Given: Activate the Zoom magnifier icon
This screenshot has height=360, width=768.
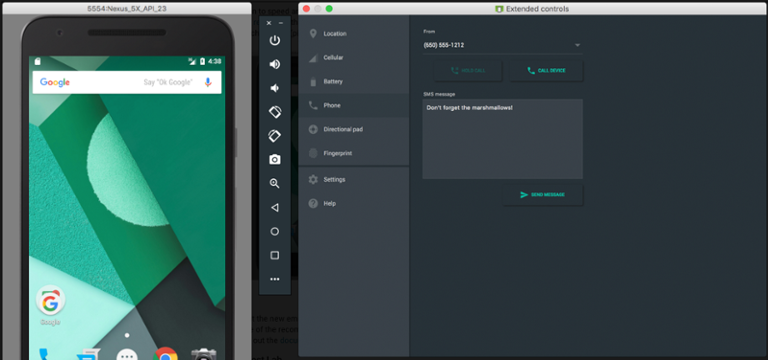Looking at the screenshot, I should pyautogui.click(x=275, y=184).
